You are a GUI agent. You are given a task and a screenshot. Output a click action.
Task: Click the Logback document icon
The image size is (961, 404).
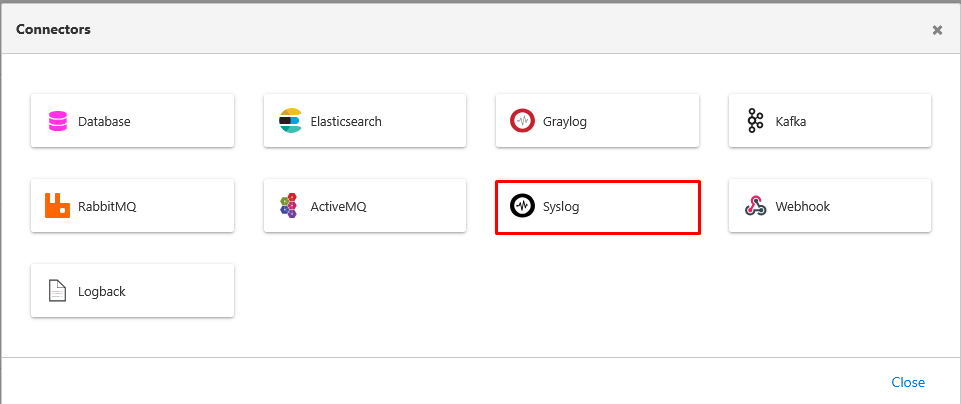click(58, 292)
